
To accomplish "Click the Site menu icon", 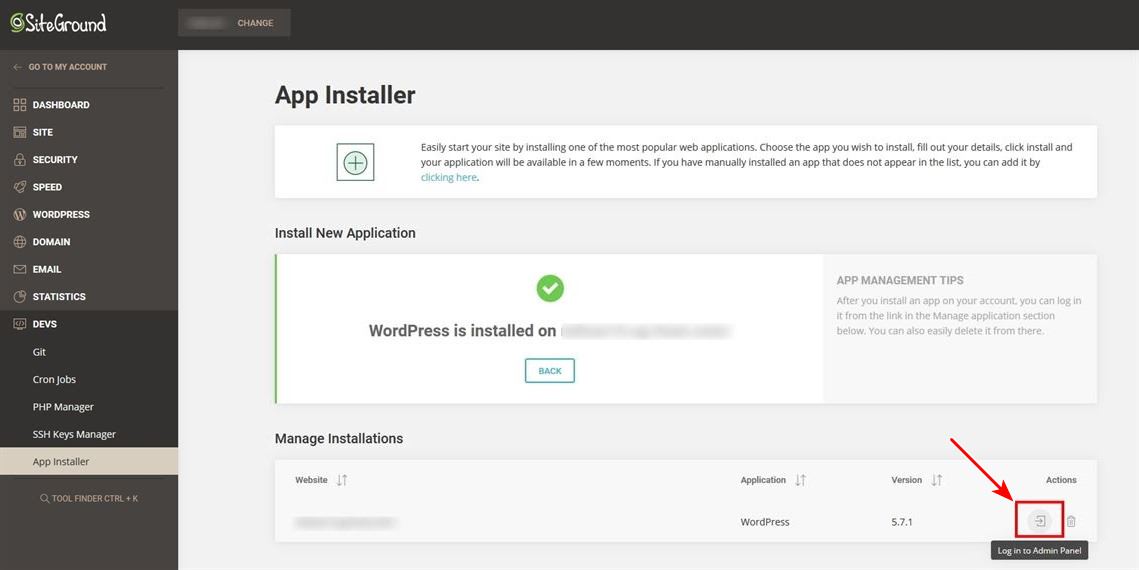I will 20,132.
